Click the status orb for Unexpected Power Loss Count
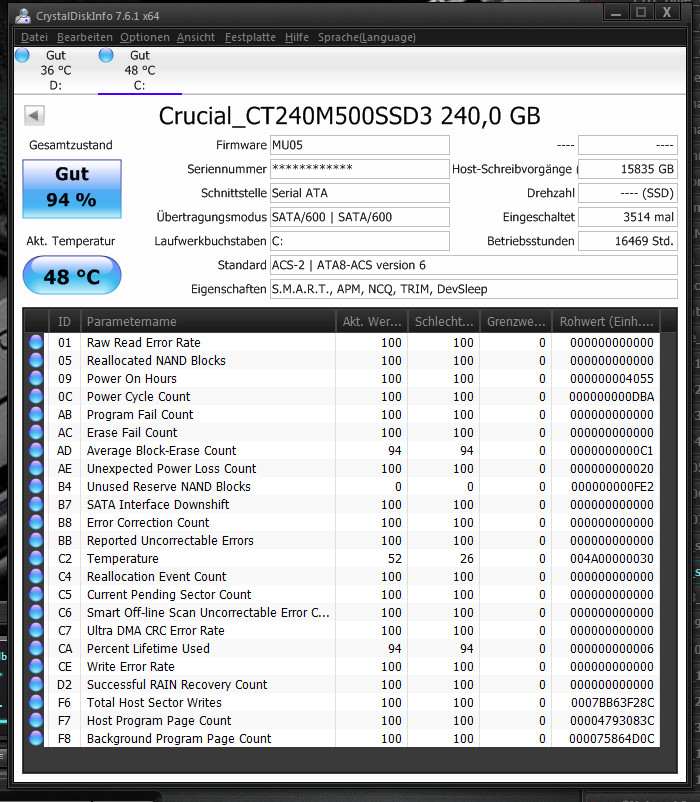The image size is (700, 802). (x=36, y=469)
